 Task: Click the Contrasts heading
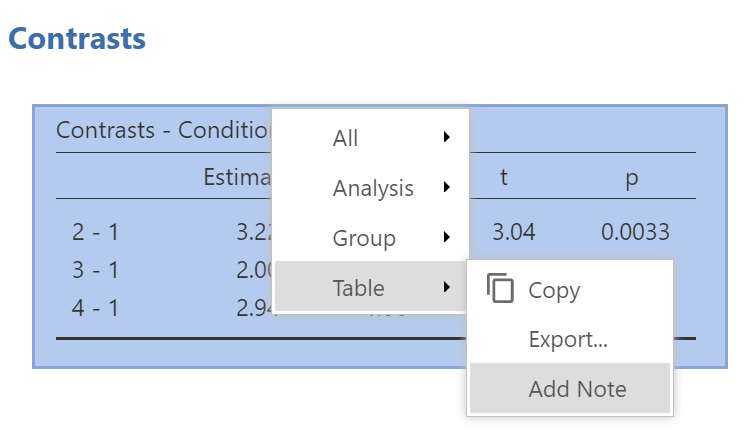click(77, 38)
